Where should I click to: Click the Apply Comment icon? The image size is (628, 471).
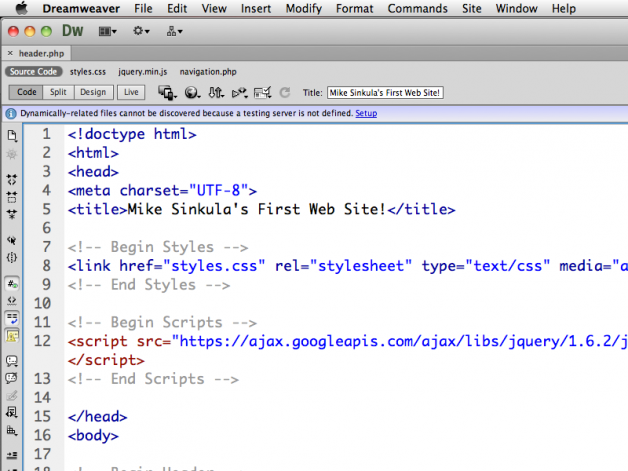[12, 361]
